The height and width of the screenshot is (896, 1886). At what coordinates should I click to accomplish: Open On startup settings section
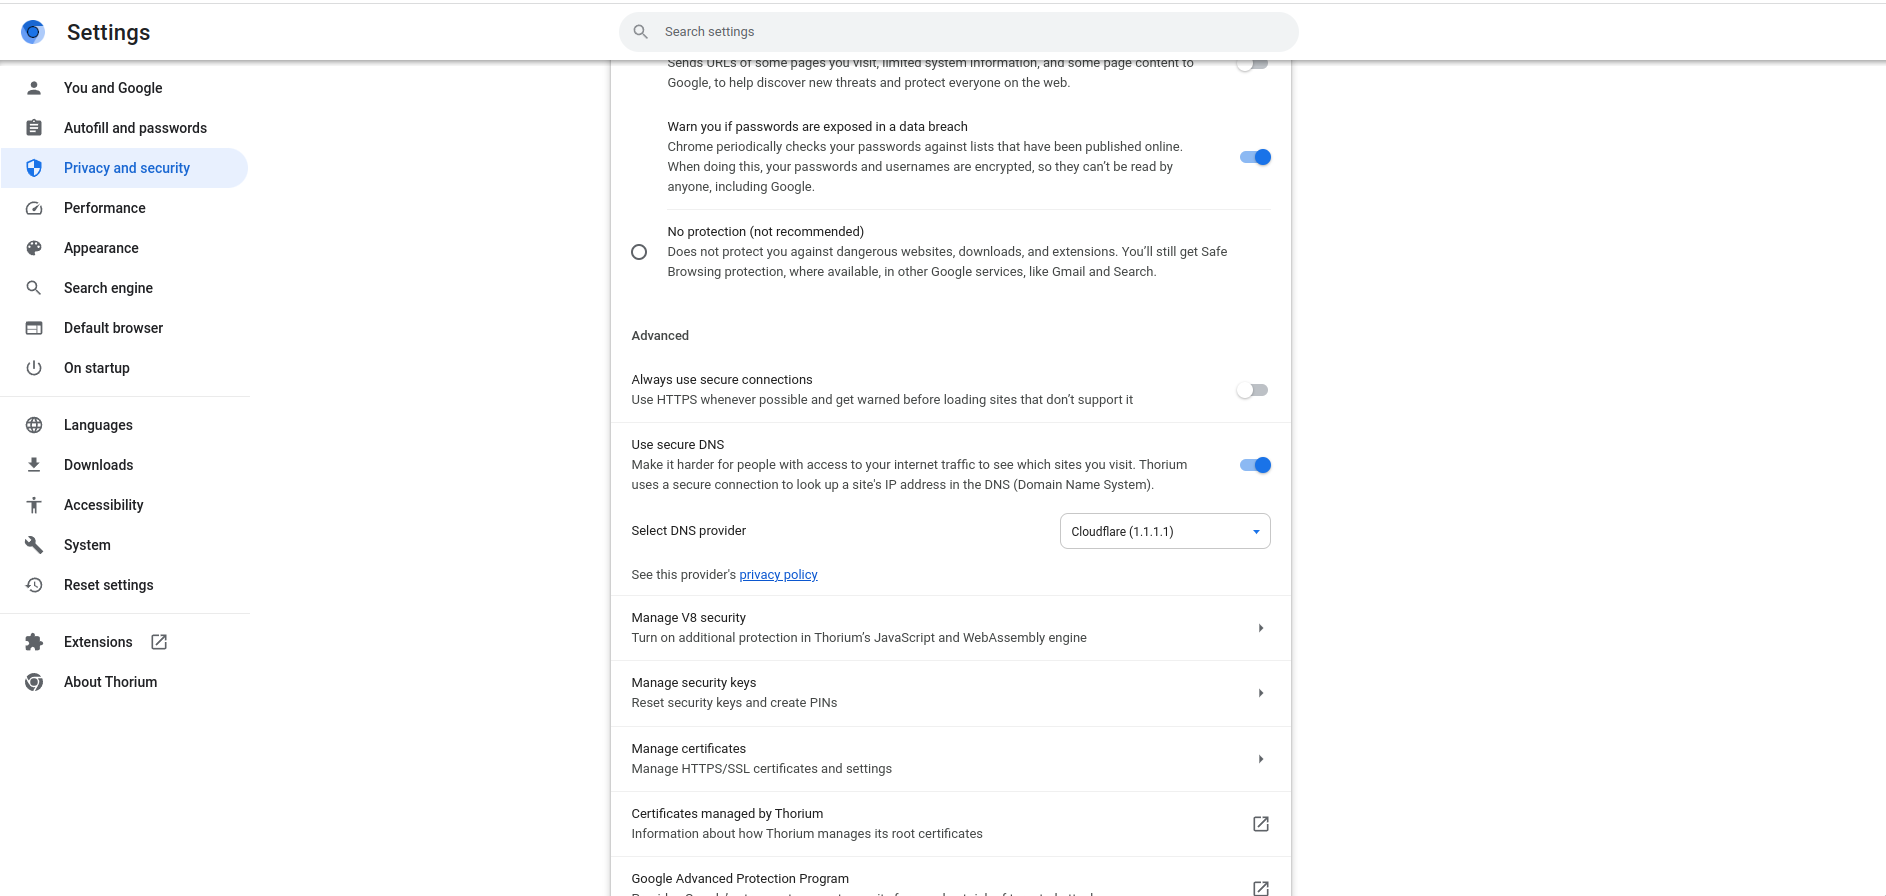click(124, 368)
